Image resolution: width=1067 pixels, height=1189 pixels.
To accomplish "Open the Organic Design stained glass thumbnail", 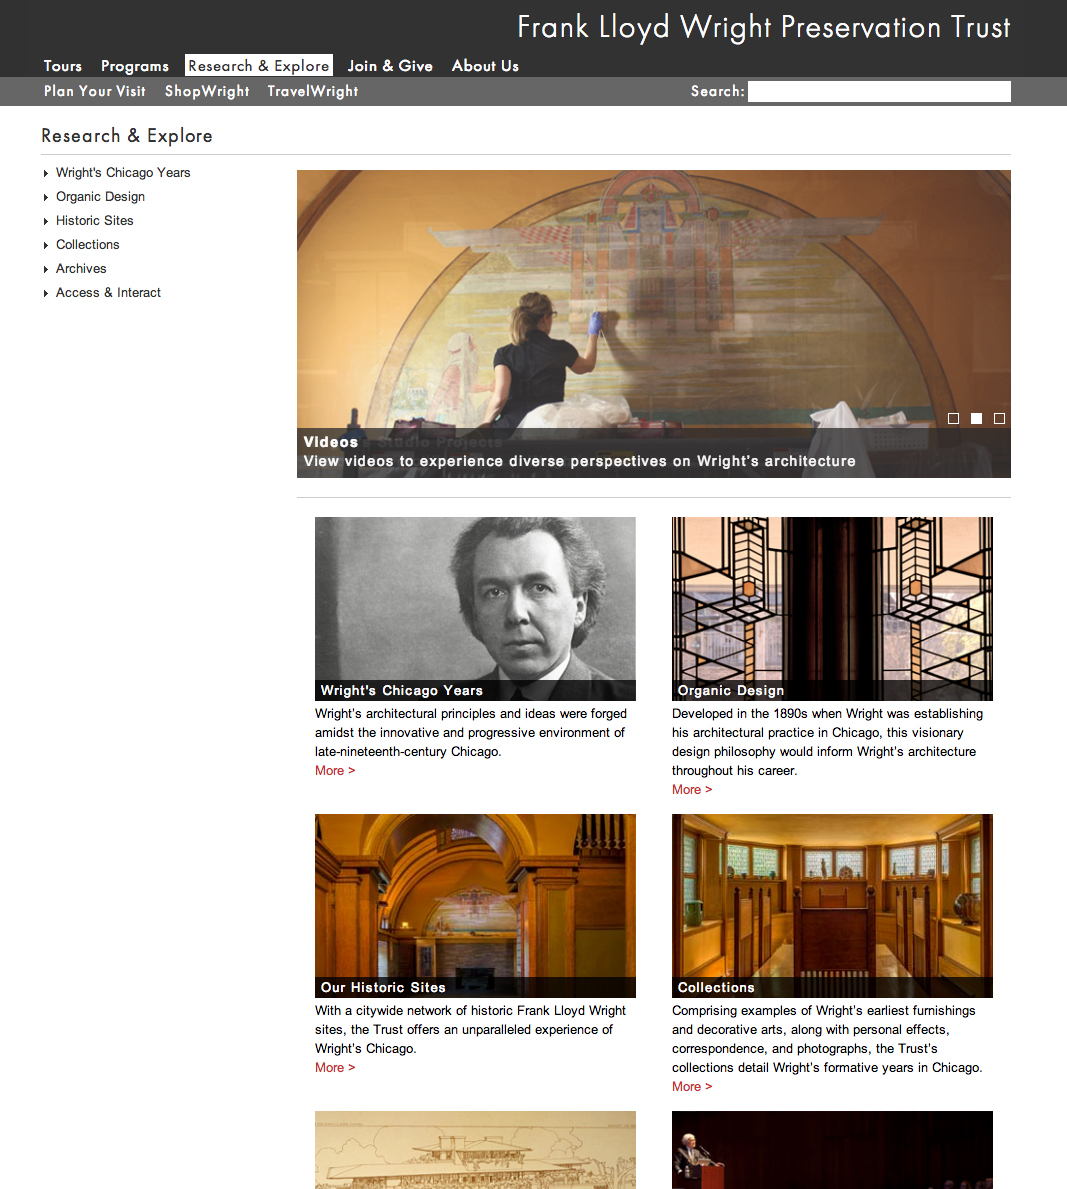I will (x=832, y=608).
